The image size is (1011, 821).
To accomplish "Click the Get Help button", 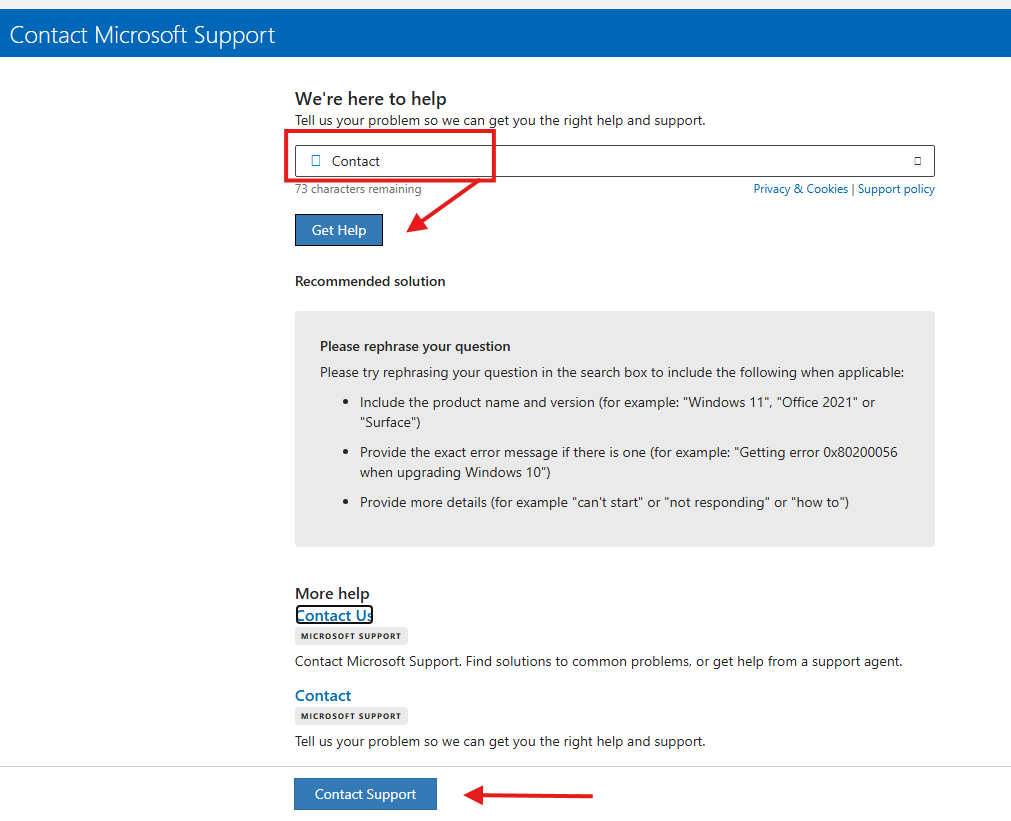I will coord(339,230).
